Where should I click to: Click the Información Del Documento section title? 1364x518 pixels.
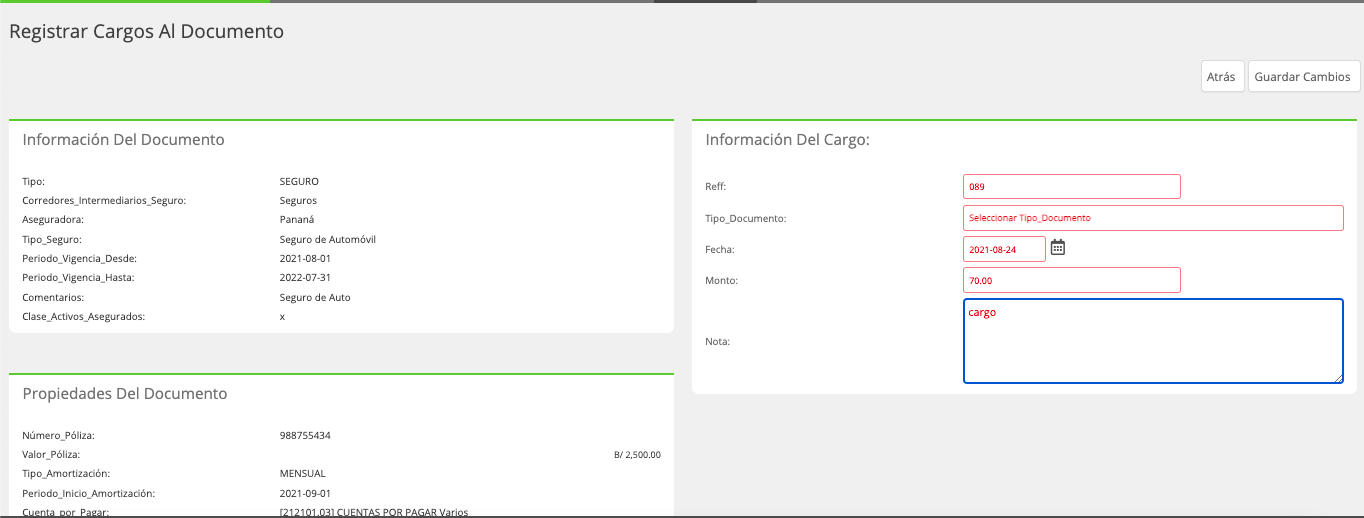point(124,140)
